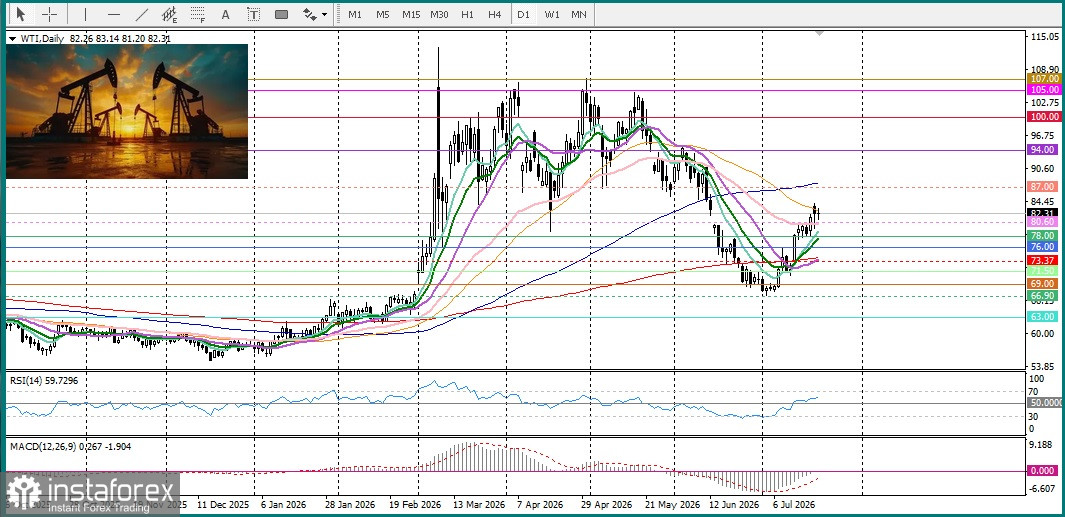Click the 63.00 price level label
1065x517 pixels.
tap(1045, 317)
